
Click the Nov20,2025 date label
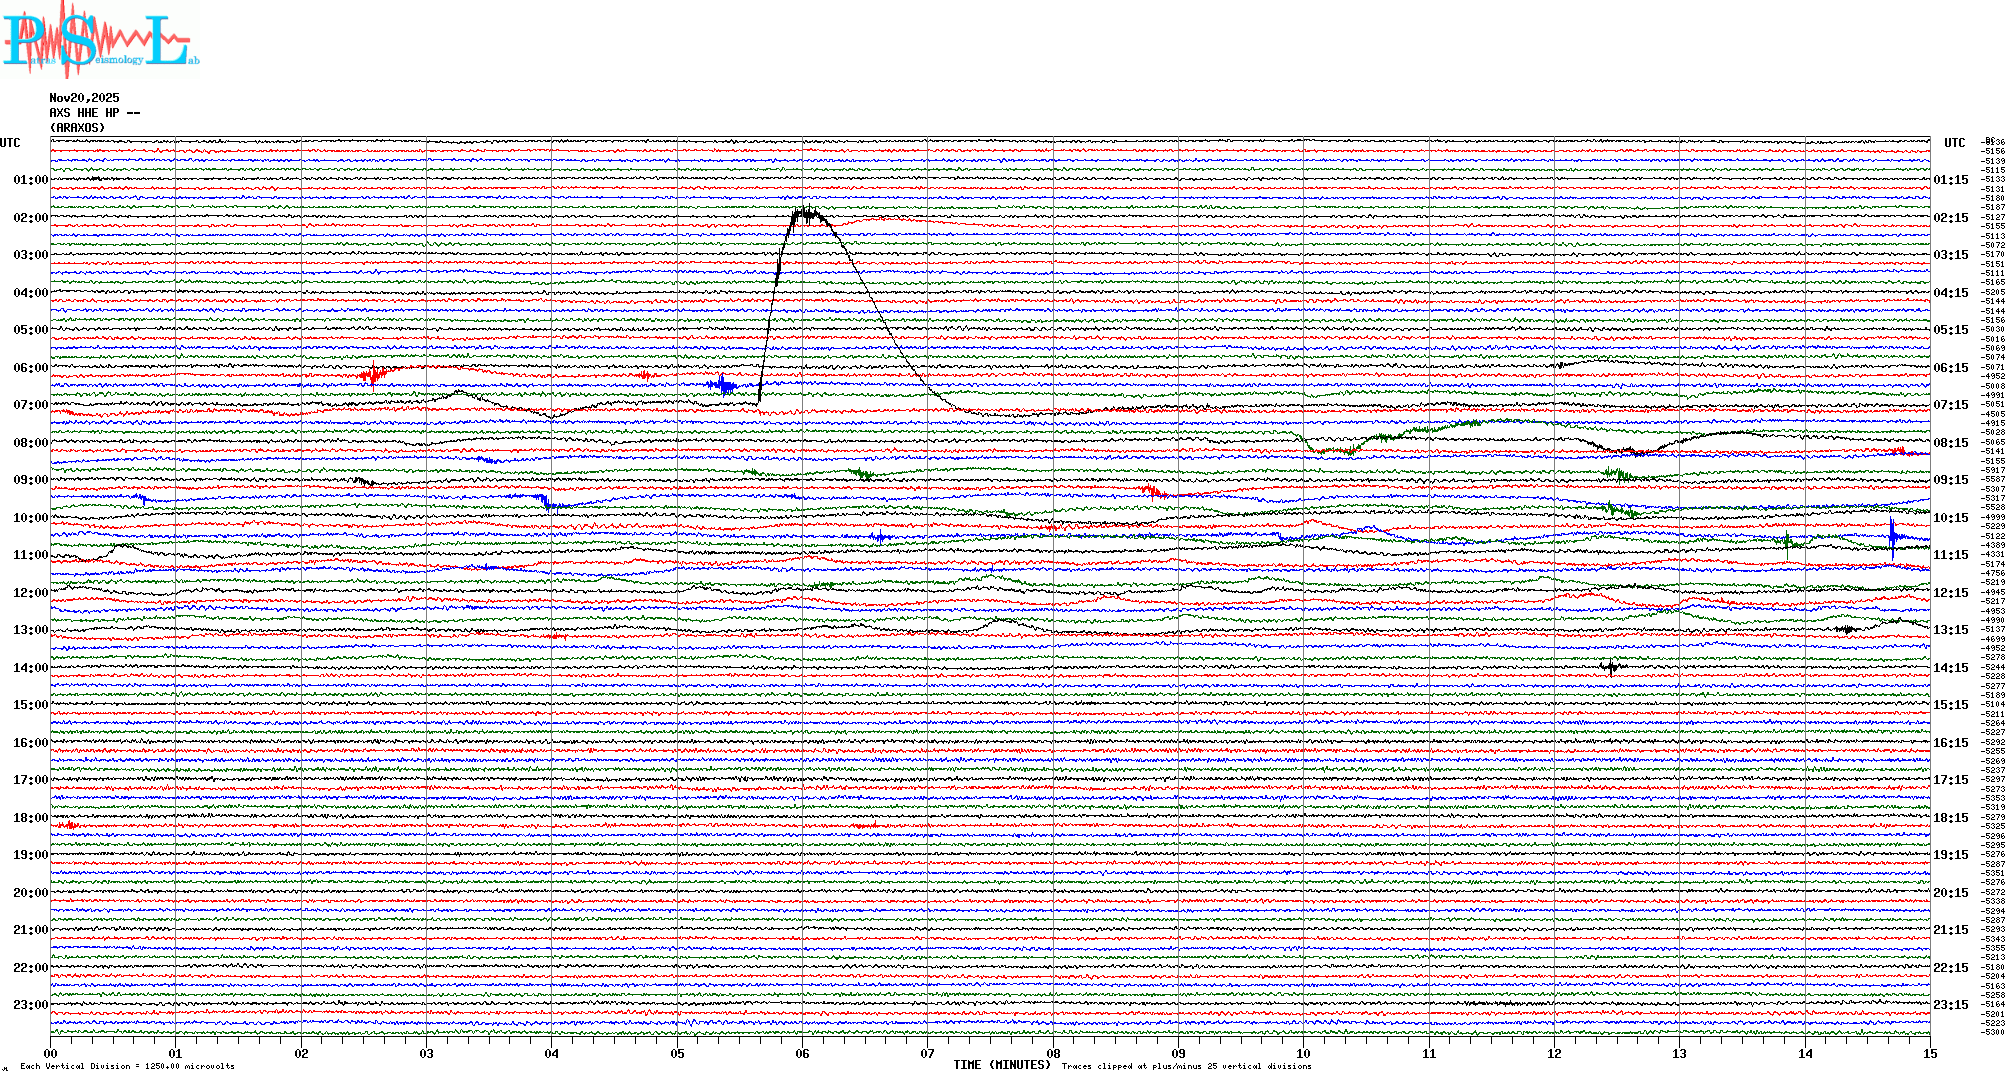[x=84, y=98]
